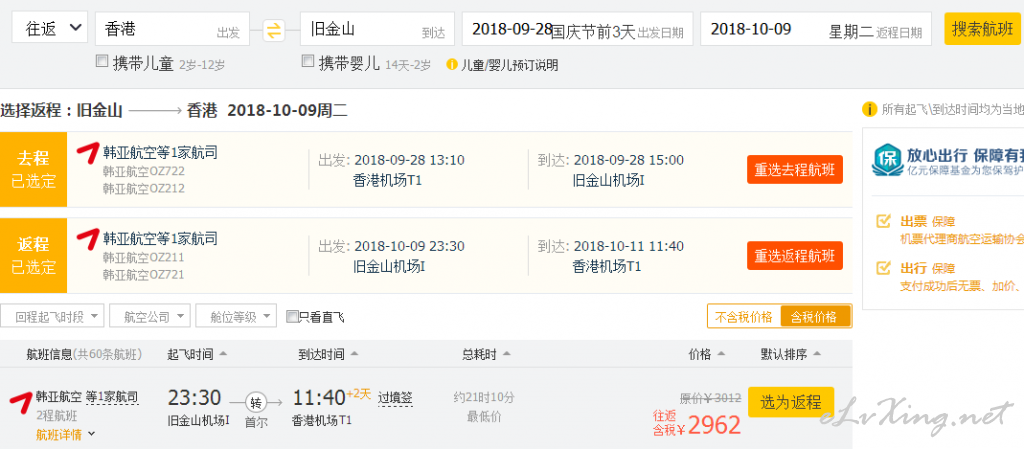Sort flights by 起飞时间 column
The height and width of the screenshot is (449, 1024).
(x=197, y=354)
